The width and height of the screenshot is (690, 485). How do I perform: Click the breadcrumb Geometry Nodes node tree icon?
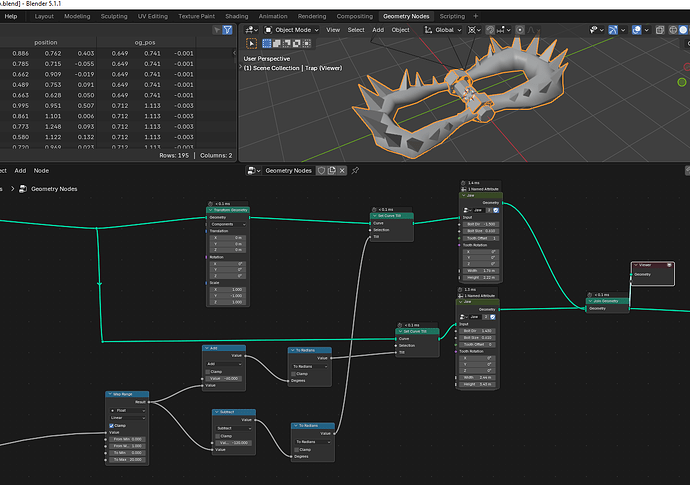23,189
